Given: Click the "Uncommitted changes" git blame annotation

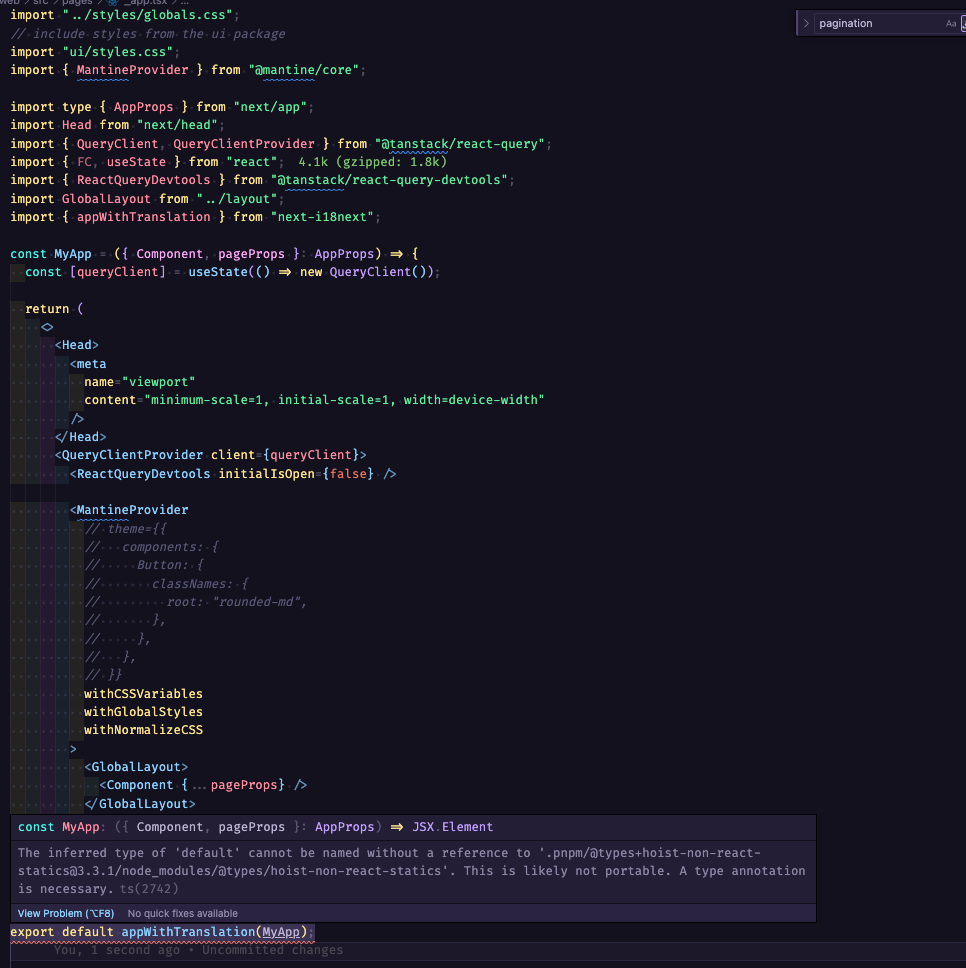Looking at the screenshot, I should tap(272, 949).
